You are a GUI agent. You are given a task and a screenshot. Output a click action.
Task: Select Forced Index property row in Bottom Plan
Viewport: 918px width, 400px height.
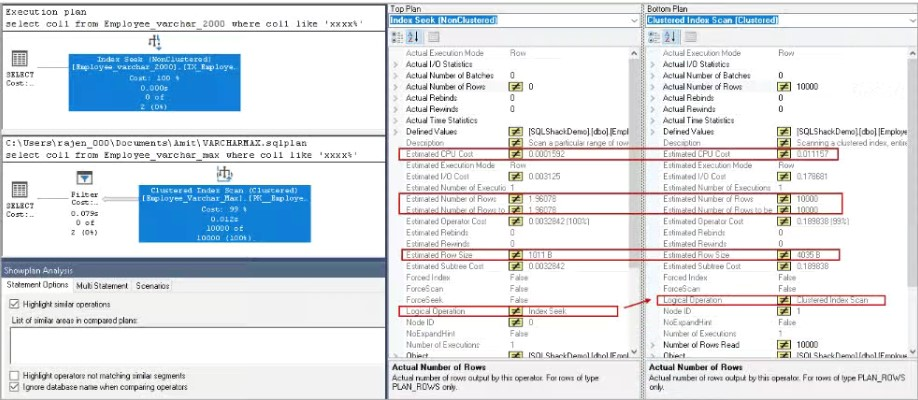point(777,278)
